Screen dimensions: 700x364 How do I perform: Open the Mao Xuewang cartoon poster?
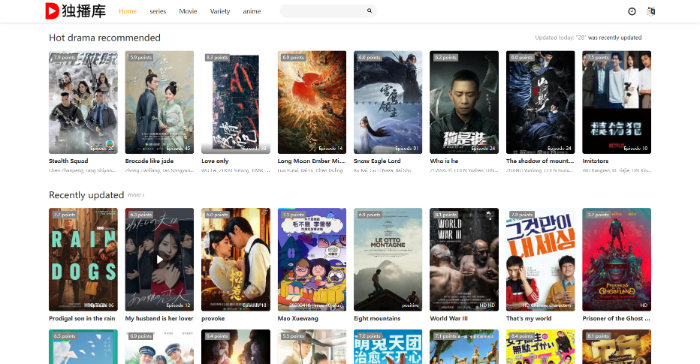312,259
